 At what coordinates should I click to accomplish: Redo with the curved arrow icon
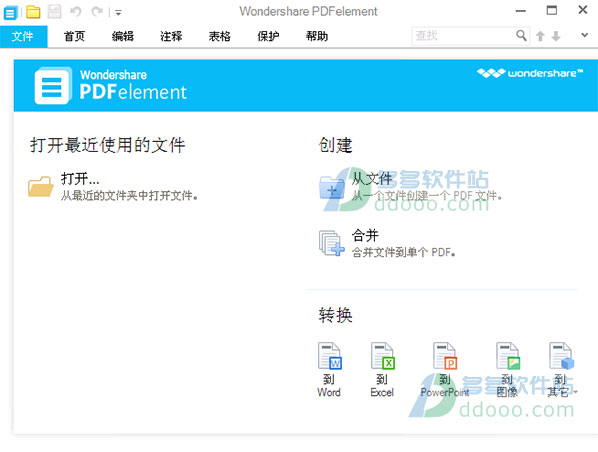(97, 12)
